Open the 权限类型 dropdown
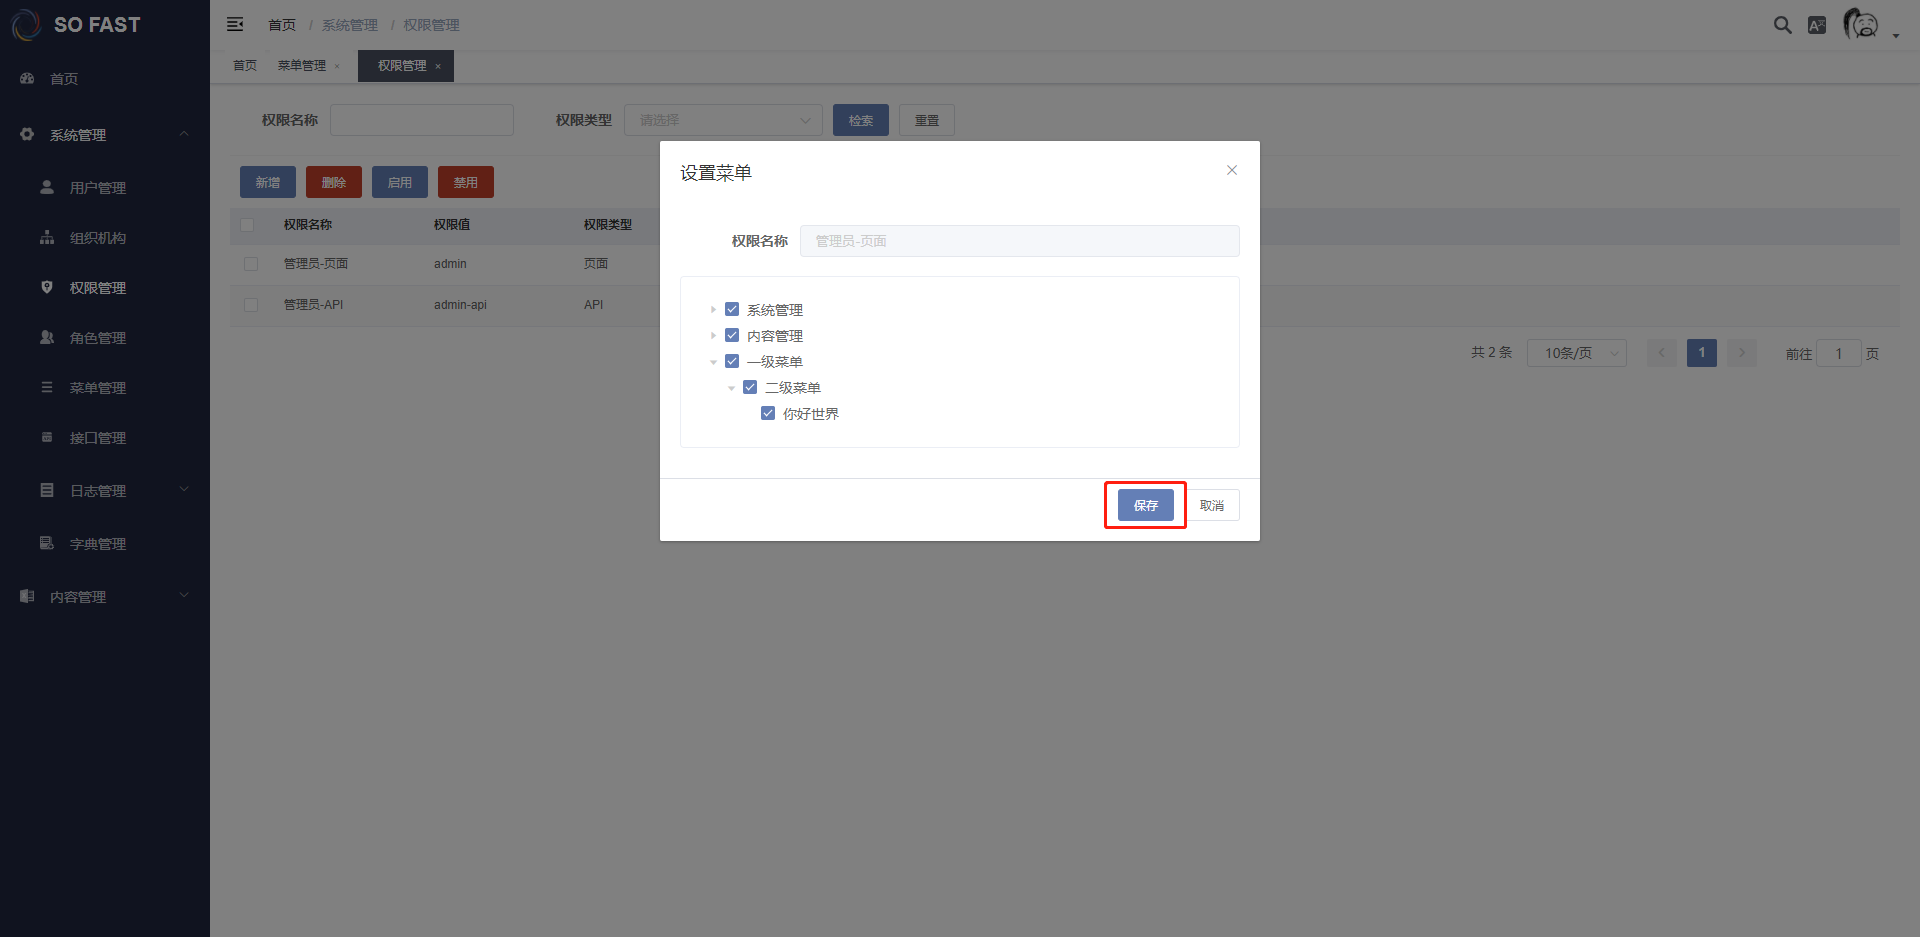1920x937 pixels. 723,120
